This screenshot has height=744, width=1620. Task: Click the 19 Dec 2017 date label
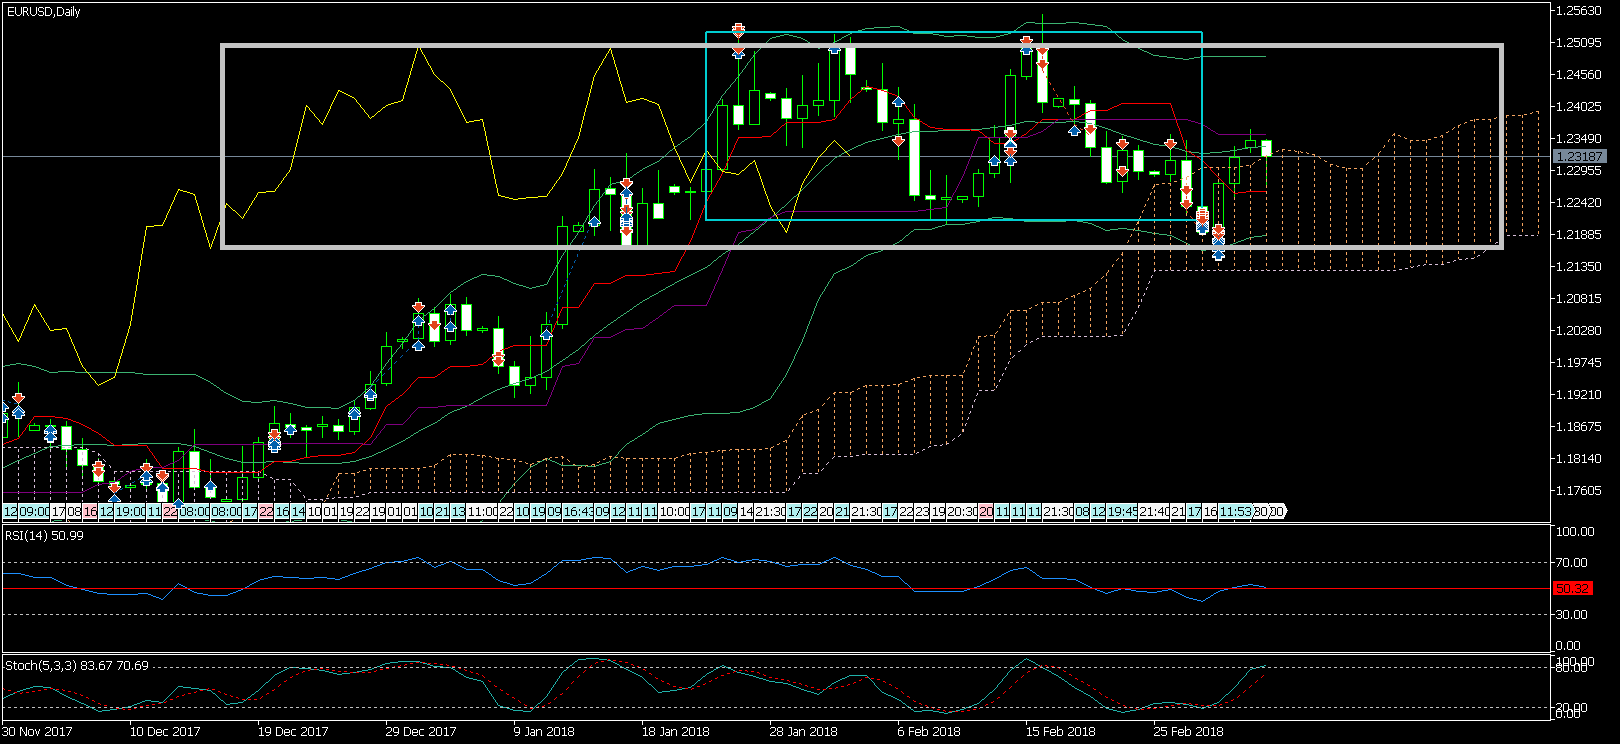[293, 731]
